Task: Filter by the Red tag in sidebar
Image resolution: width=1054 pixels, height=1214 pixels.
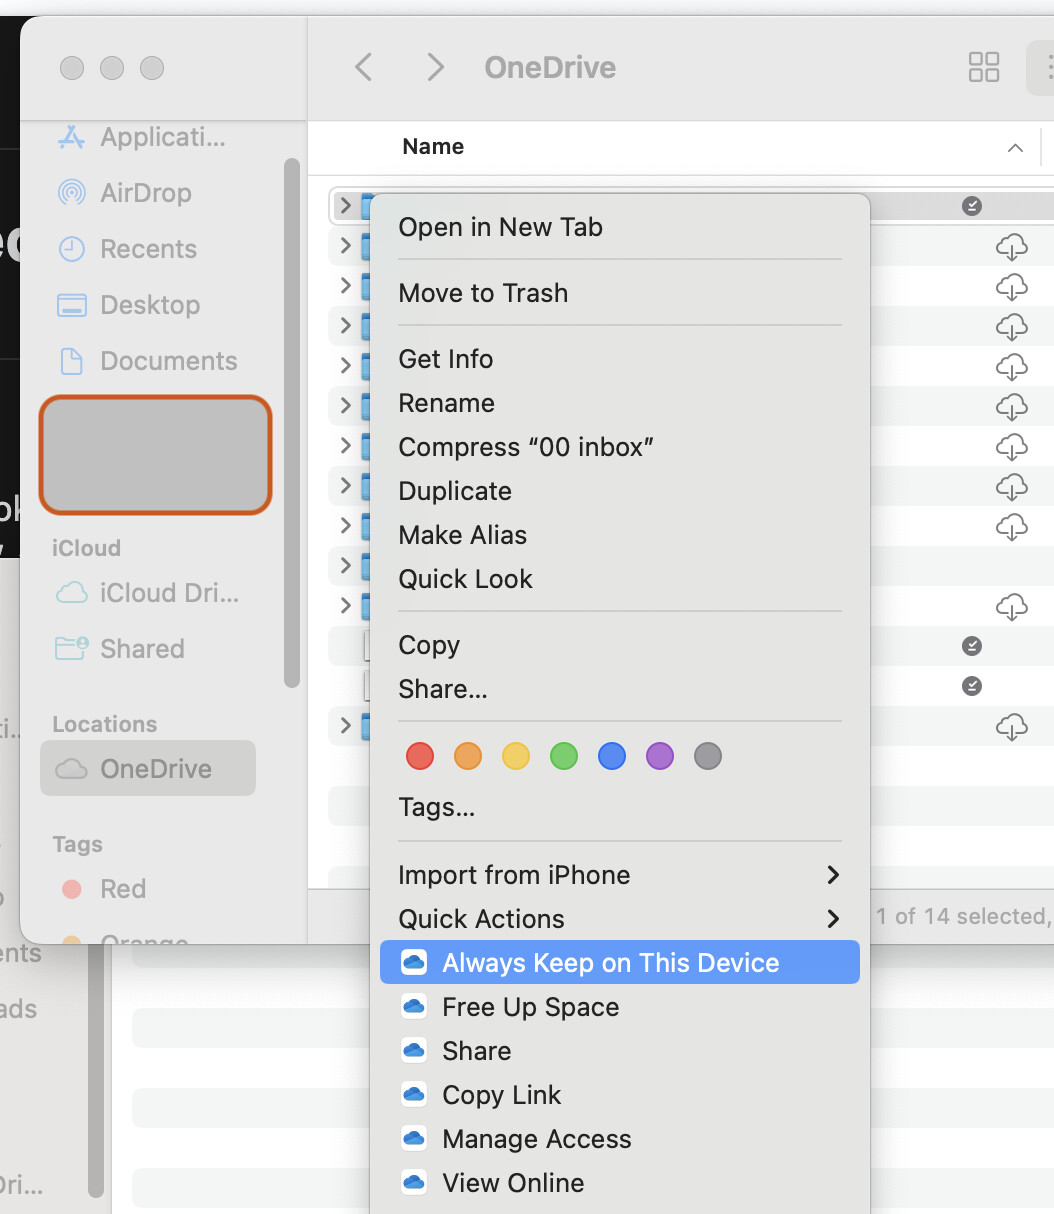Action: pyautogui.click(x=104, y=889)
